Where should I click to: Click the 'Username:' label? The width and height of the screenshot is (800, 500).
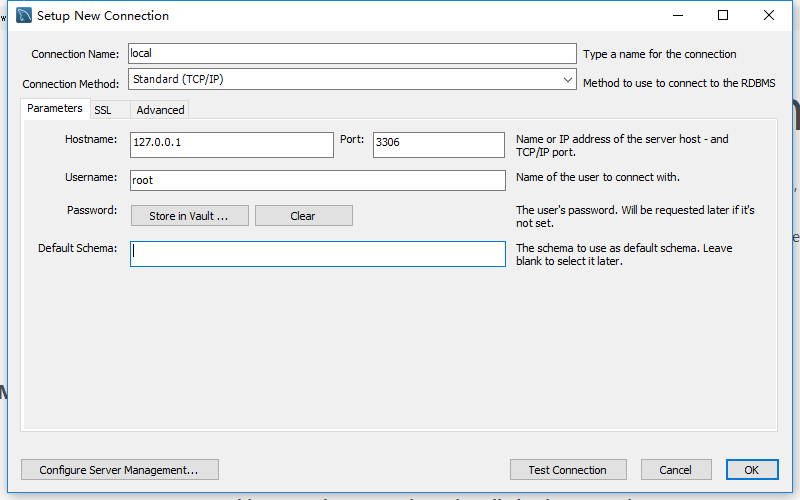91,177
